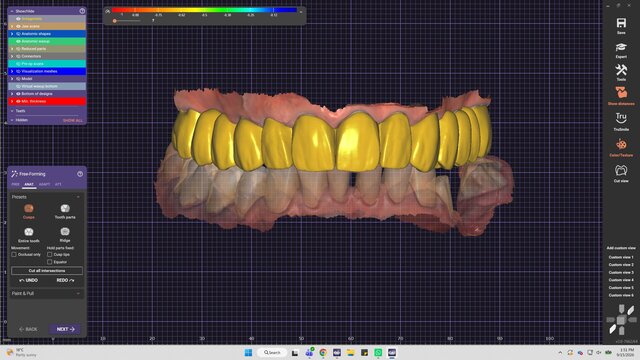This screenshot has height=360, width=640.
Task: Select the Tooth parts preset
Action: click(x=65, y=211)
